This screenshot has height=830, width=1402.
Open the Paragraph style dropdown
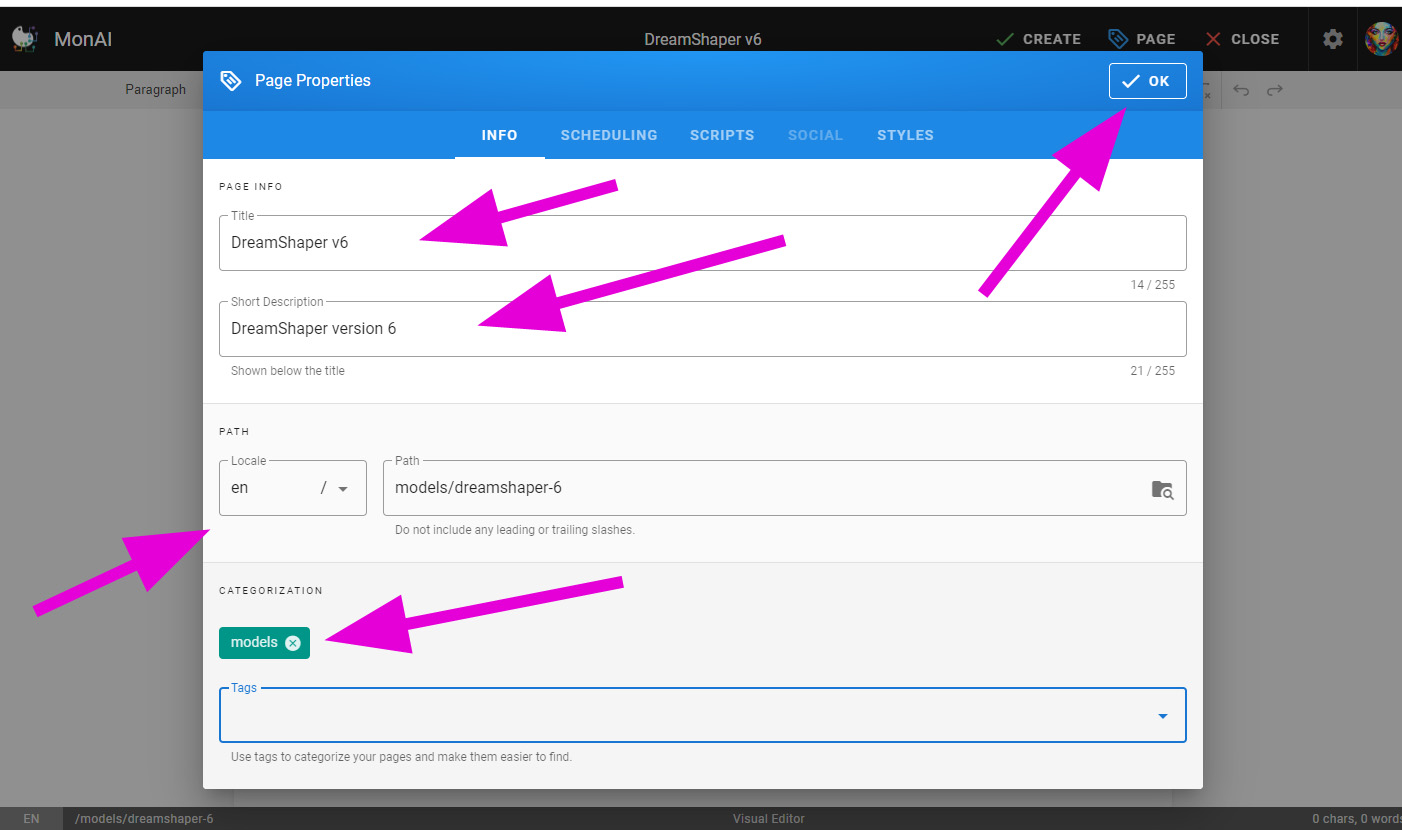pos(155,90)
